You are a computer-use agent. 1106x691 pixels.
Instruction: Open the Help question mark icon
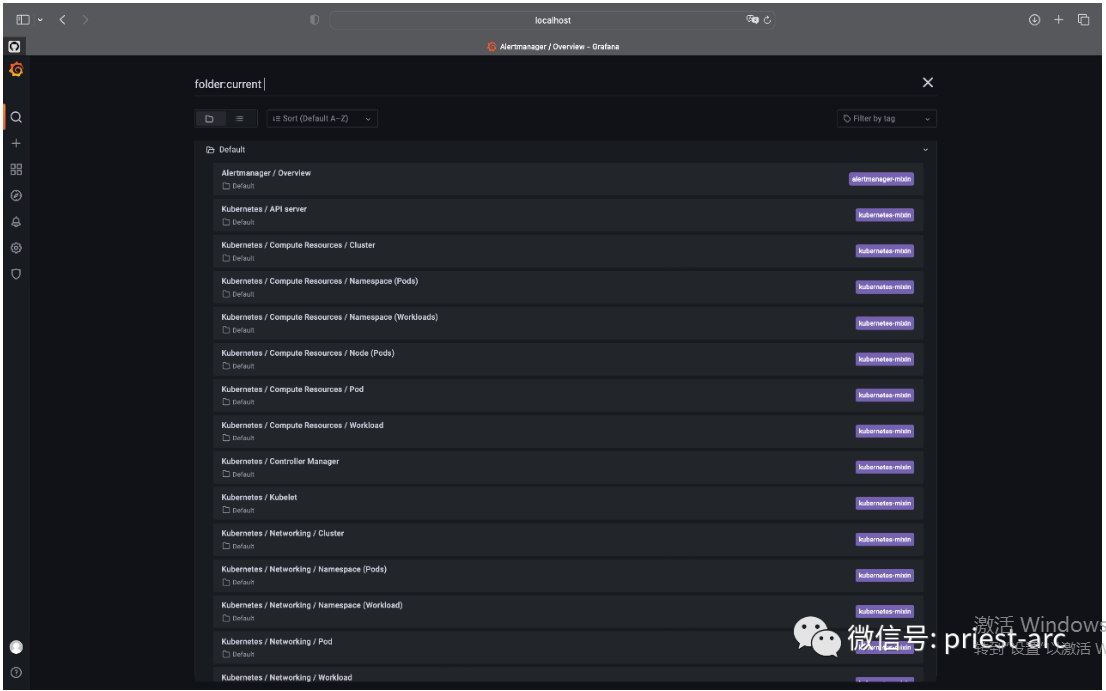coord(16,673)
